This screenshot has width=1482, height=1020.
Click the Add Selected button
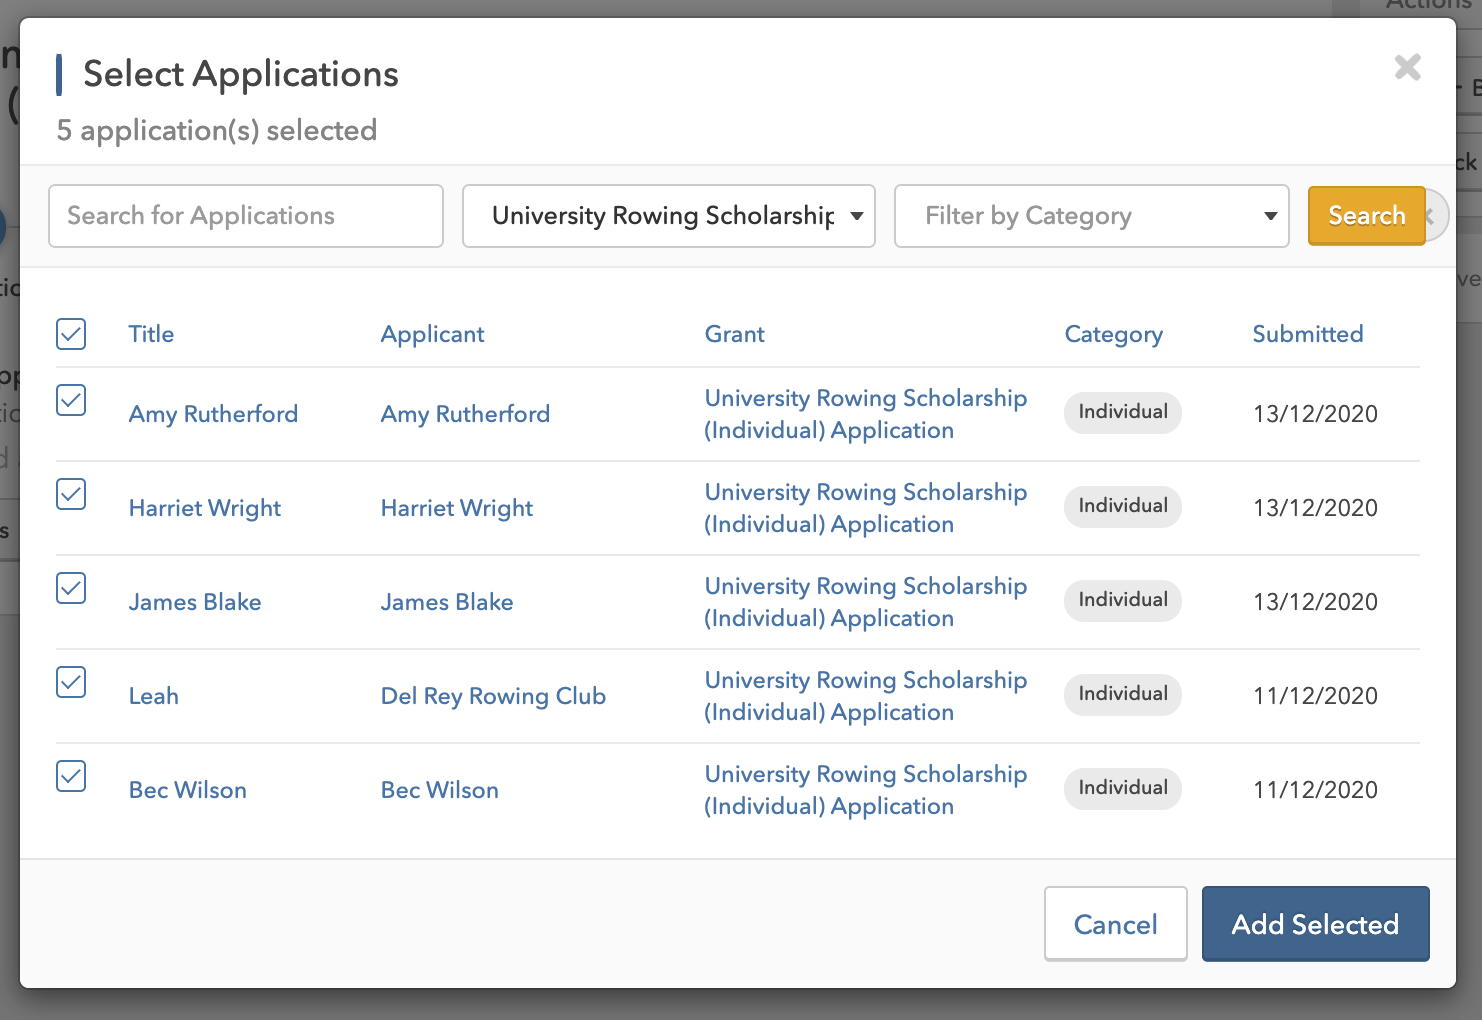pyautogui.click(x=1315, y=924)
